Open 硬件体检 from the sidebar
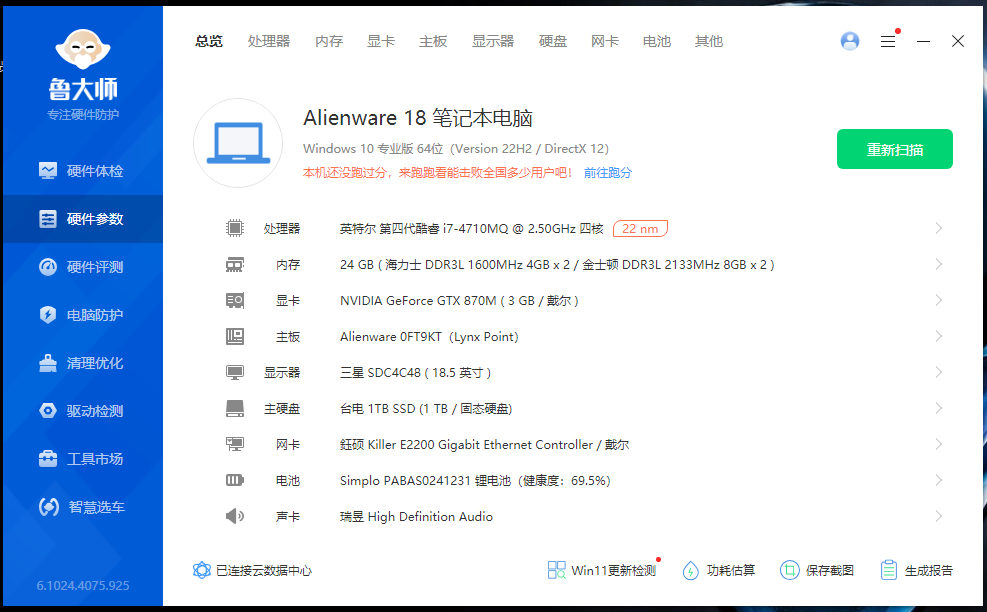Screen dimensions: 987x612 (82, 171)
